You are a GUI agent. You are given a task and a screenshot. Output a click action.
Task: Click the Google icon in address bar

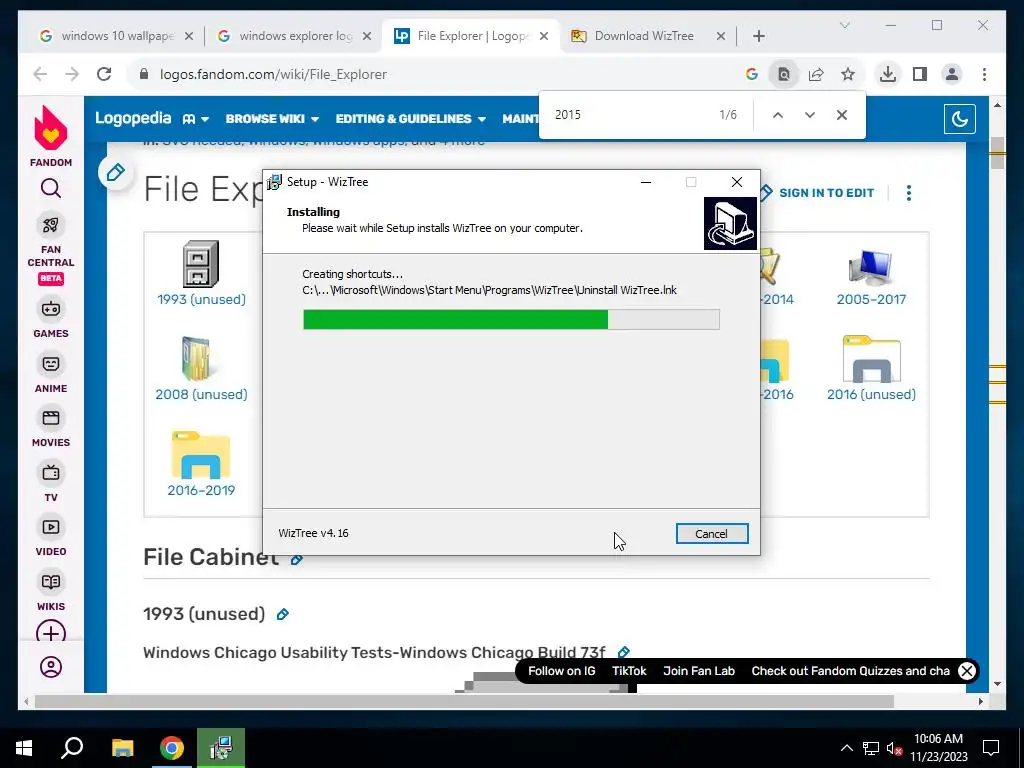pyautogui.click(x=752, y=74)
